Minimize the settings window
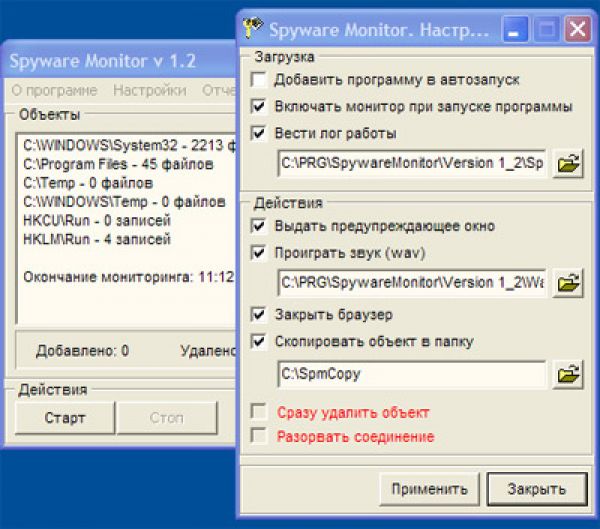This screenshot has width=600, height=529. coord(515,29)
